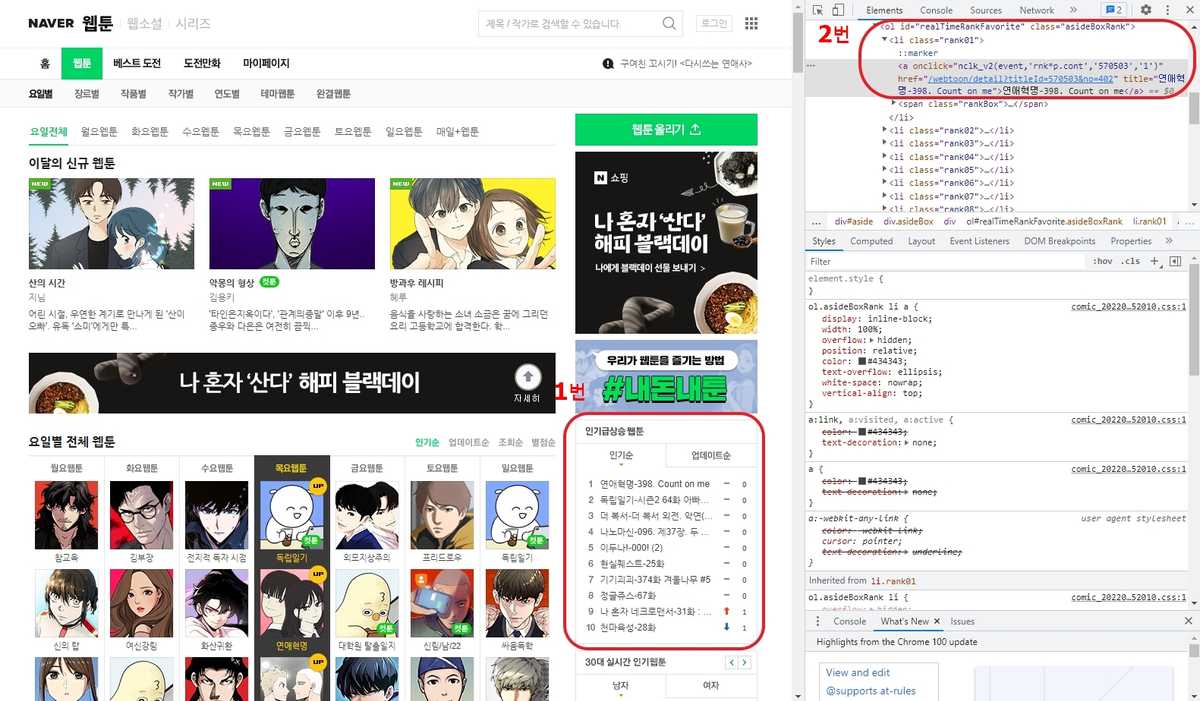Close the bottom drawer
1200x701 pixels.
pos(1188,621)
